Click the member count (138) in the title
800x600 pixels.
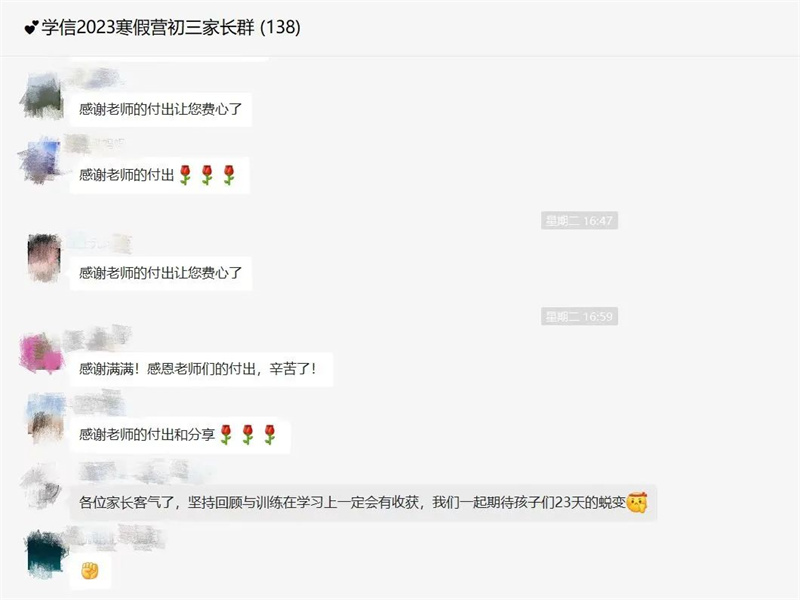point(280,27)
